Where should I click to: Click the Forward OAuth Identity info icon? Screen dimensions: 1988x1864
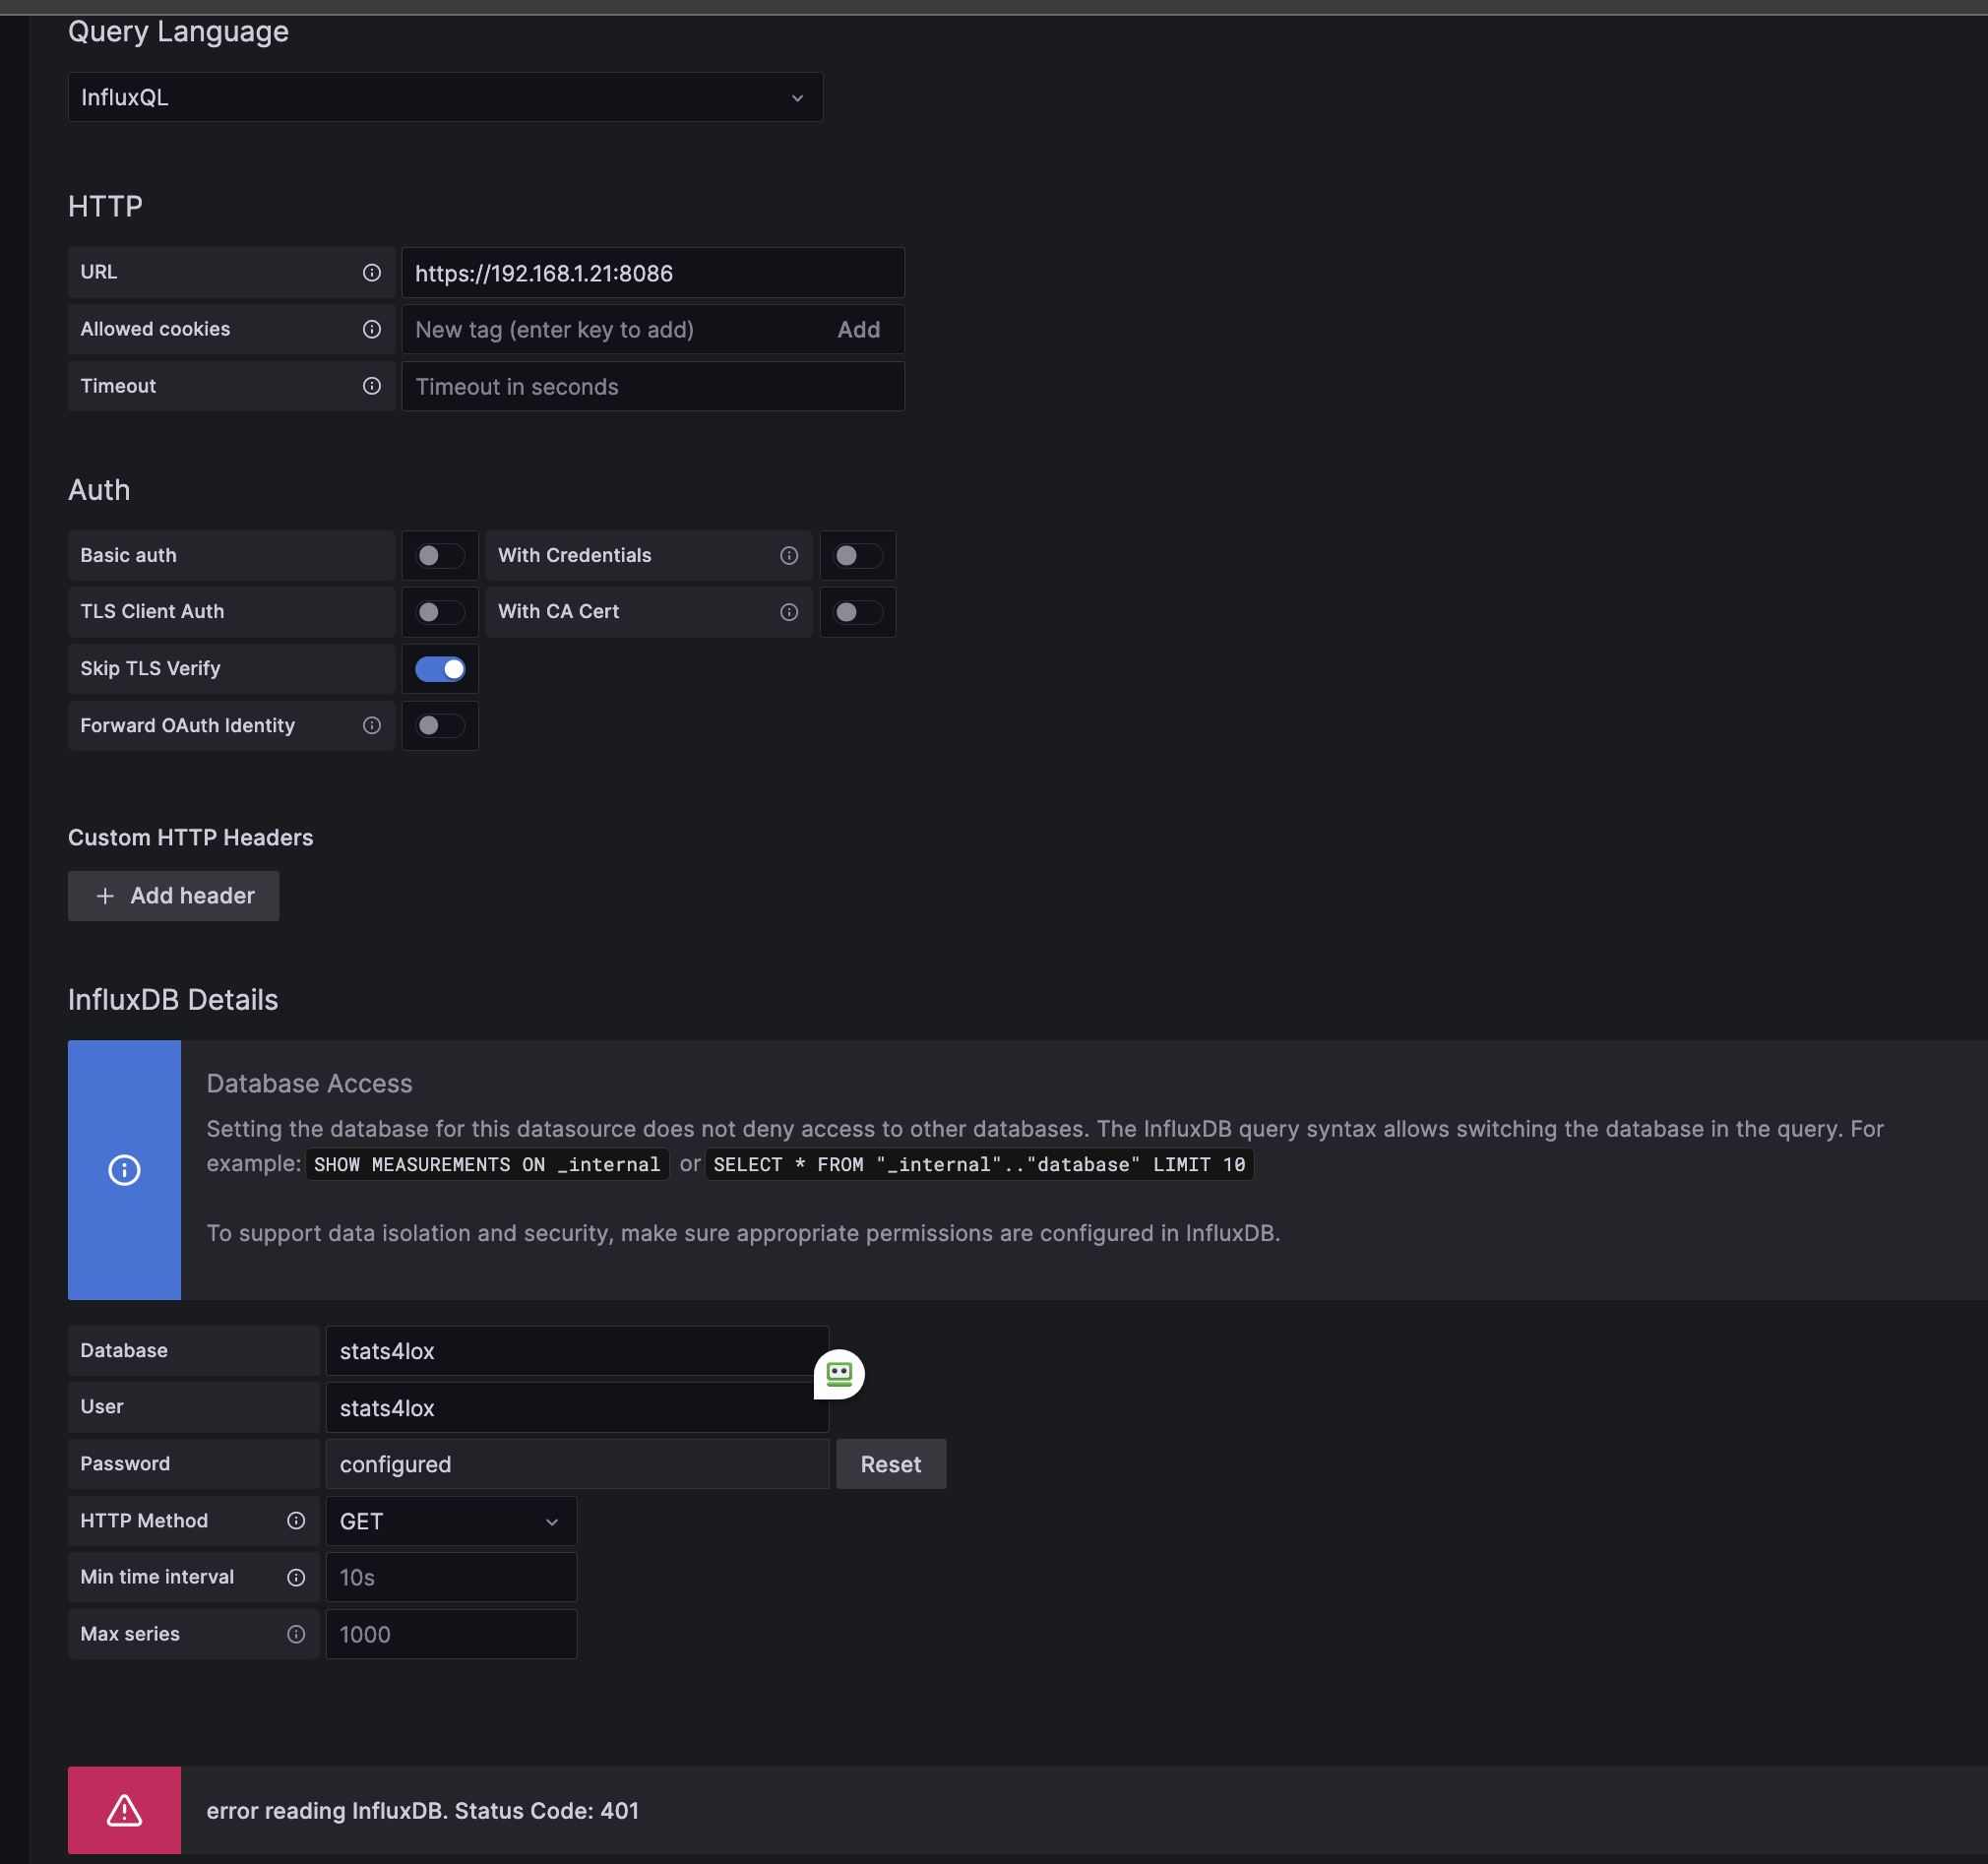[x=371, y=725]
